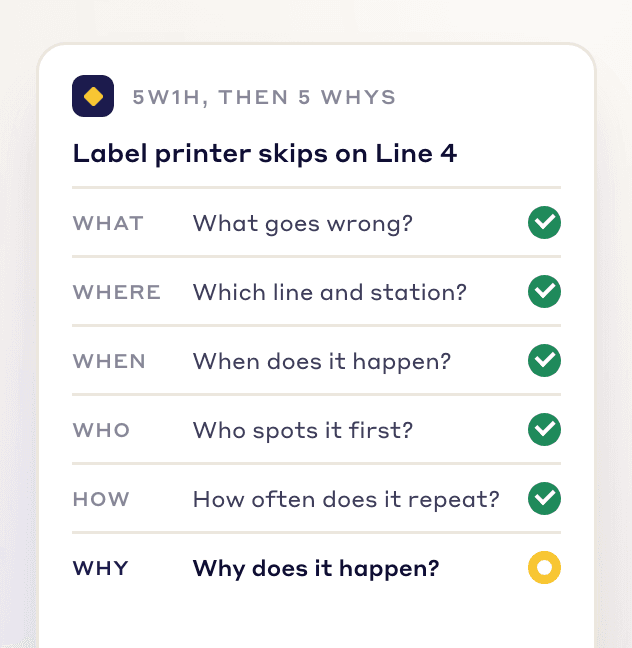Open the 'What goes wrong?' question
Viewport: 632px width, 648px height.
coord(303,224)
